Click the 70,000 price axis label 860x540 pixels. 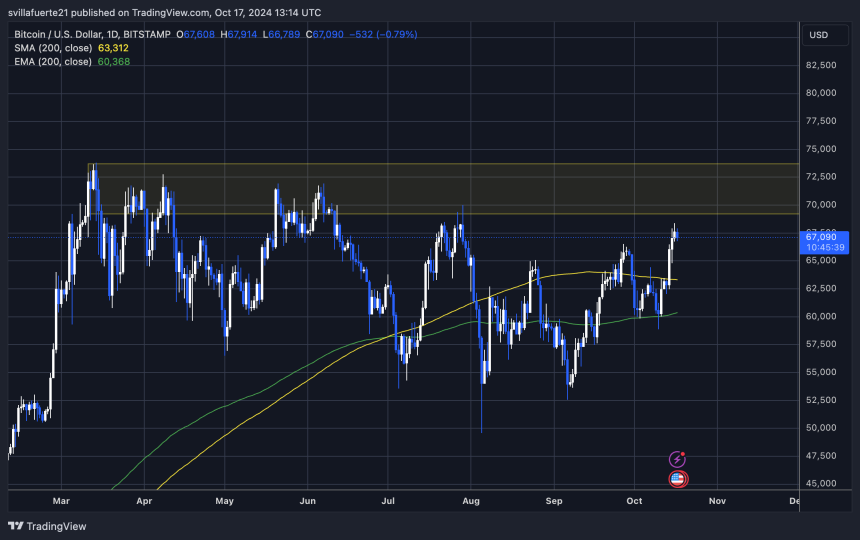[x=821, y=205]
